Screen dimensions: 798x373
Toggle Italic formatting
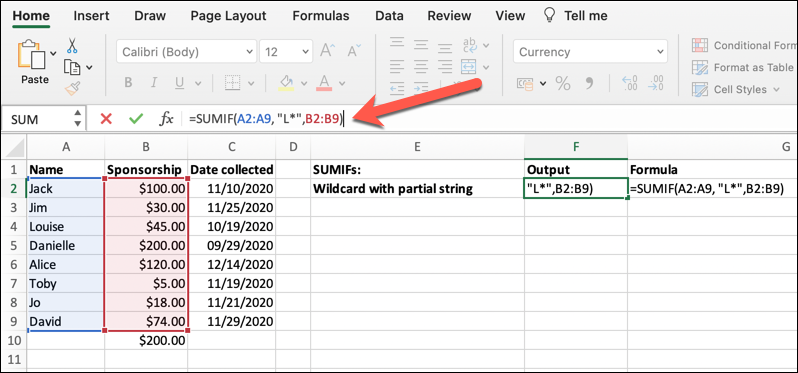(x=154, y=82)
